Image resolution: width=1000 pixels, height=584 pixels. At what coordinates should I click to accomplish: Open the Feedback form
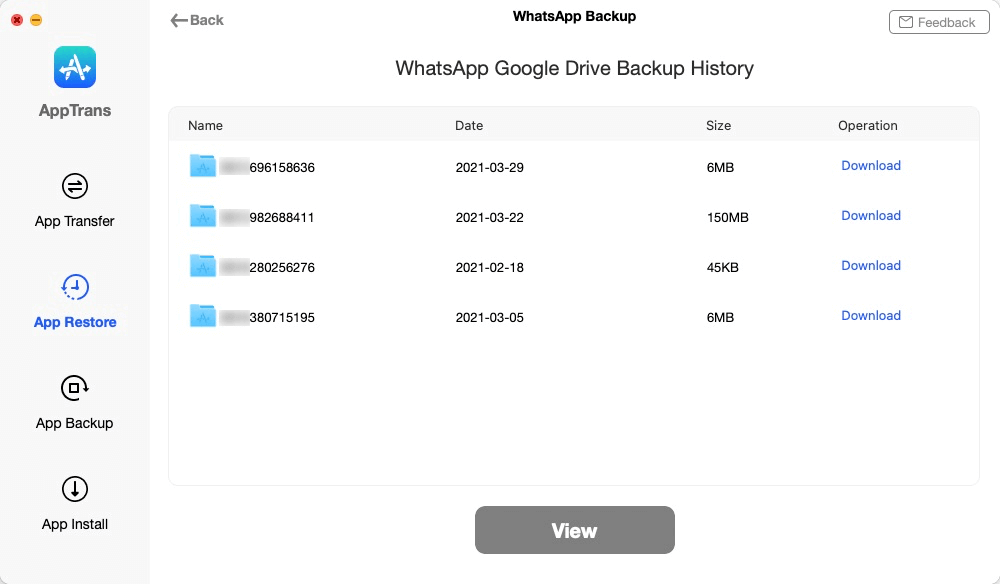(938, 22)
